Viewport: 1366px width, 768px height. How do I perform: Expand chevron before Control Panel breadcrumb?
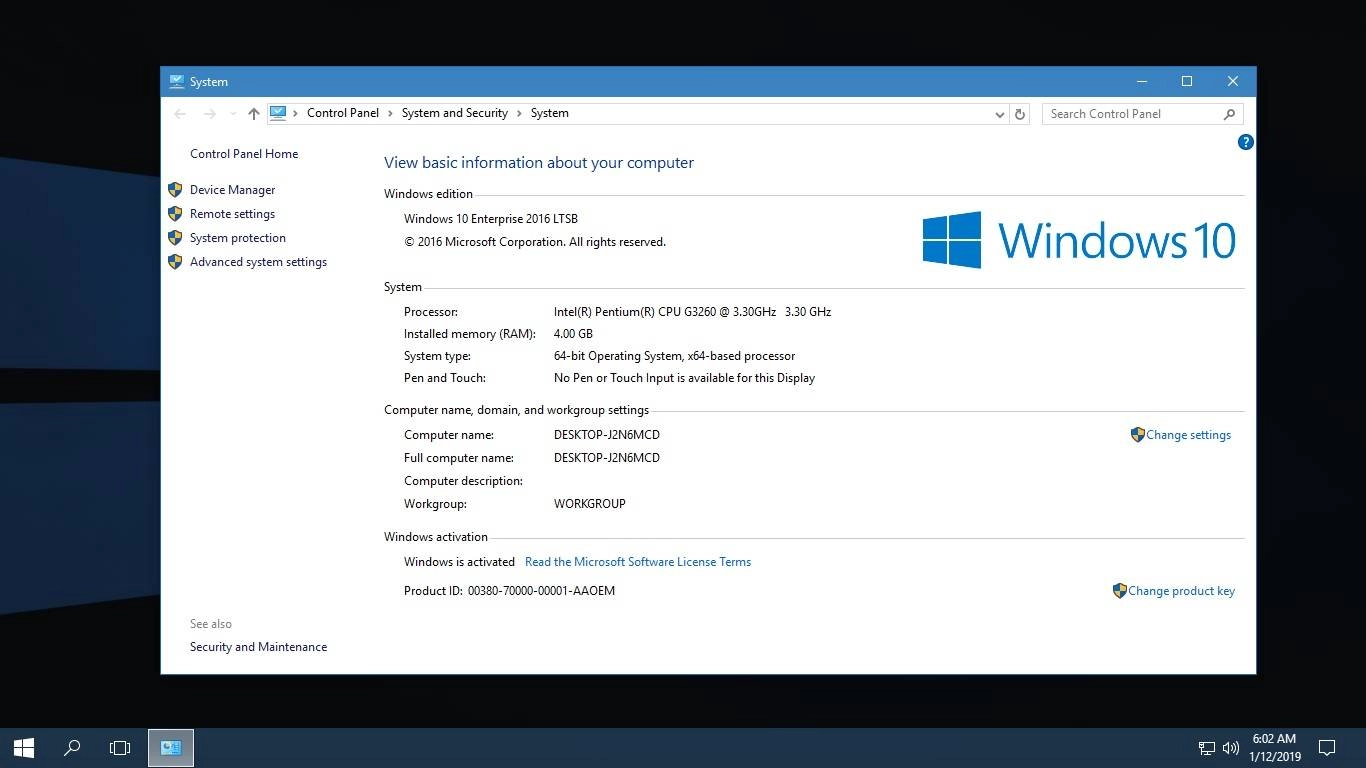(296, 114)
